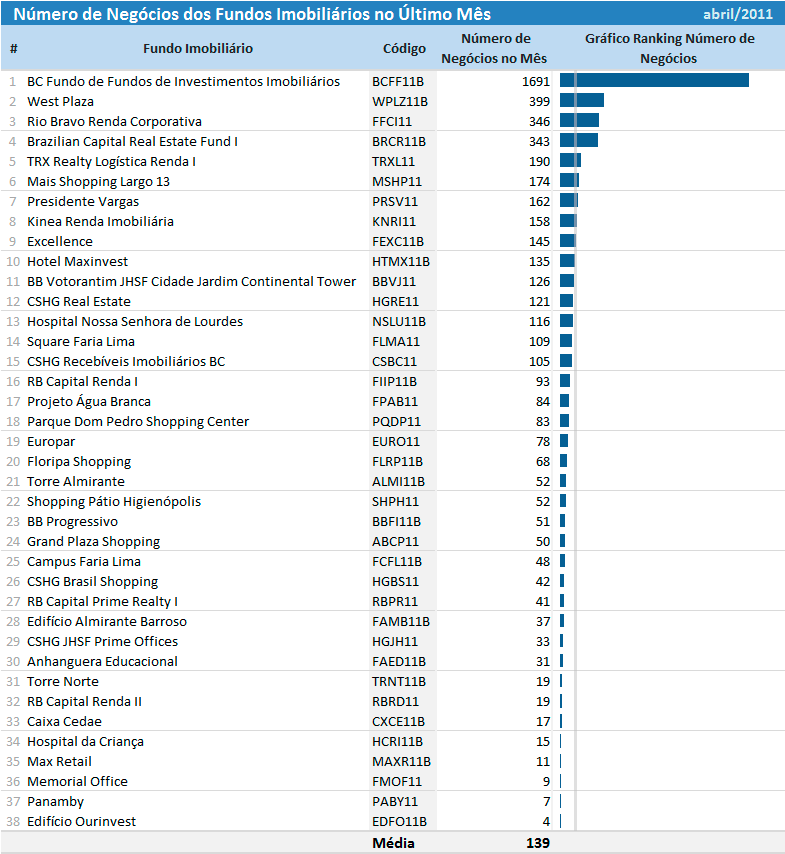The width and height of the screenshot is (785, 854).
Task: Select 'Caixa Cedae'
Action: click(64, 722)
